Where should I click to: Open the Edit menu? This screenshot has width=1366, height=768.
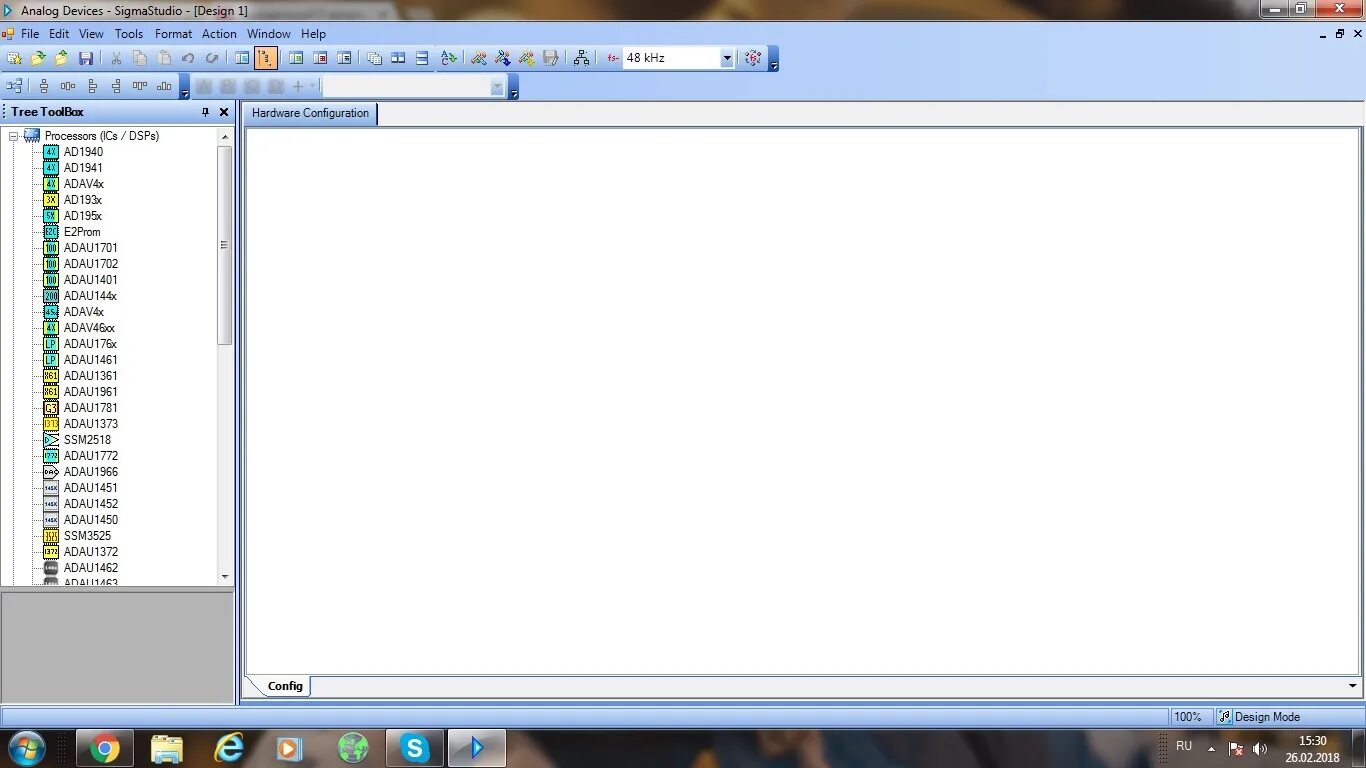59,34
